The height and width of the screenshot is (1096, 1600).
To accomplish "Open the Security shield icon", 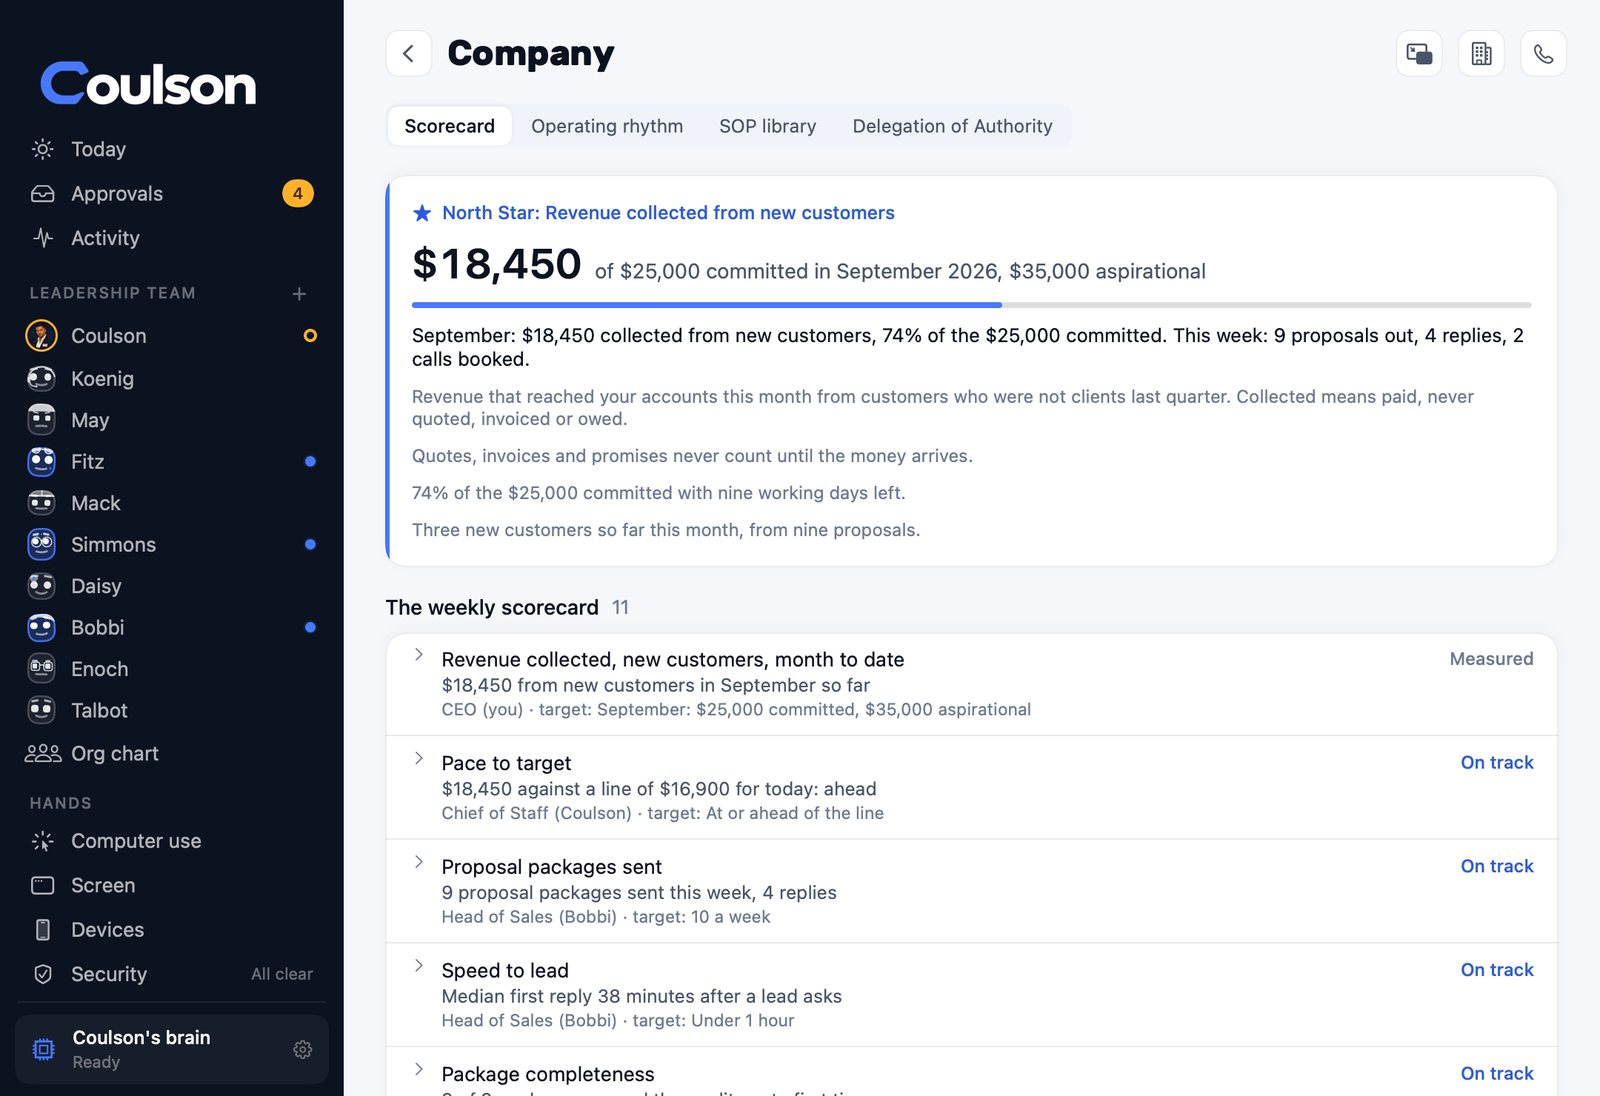I will tap(43, 974).
